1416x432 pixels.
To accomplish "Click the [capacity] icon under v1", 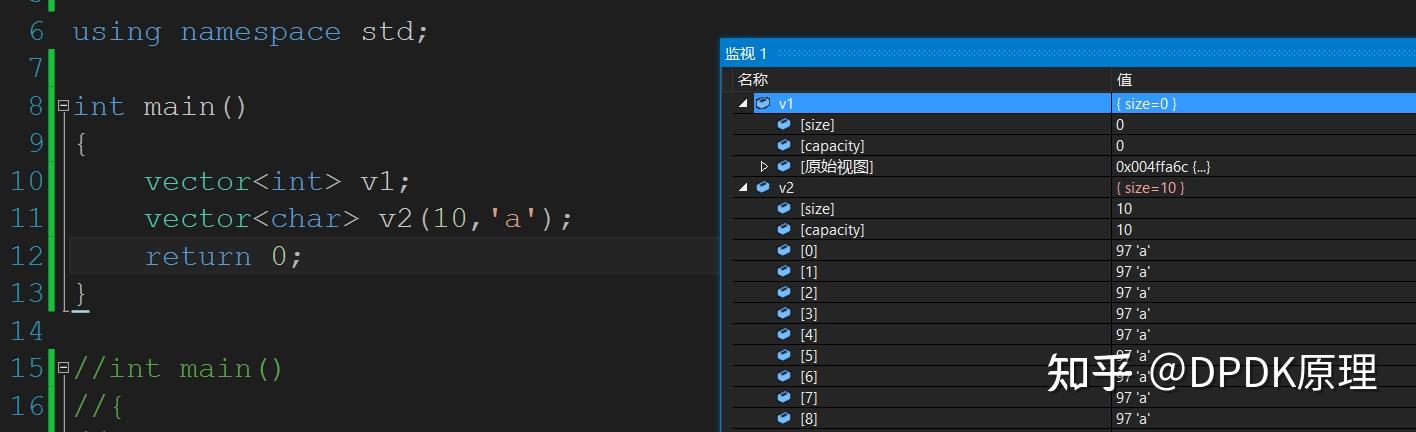I will coord(784,145).
